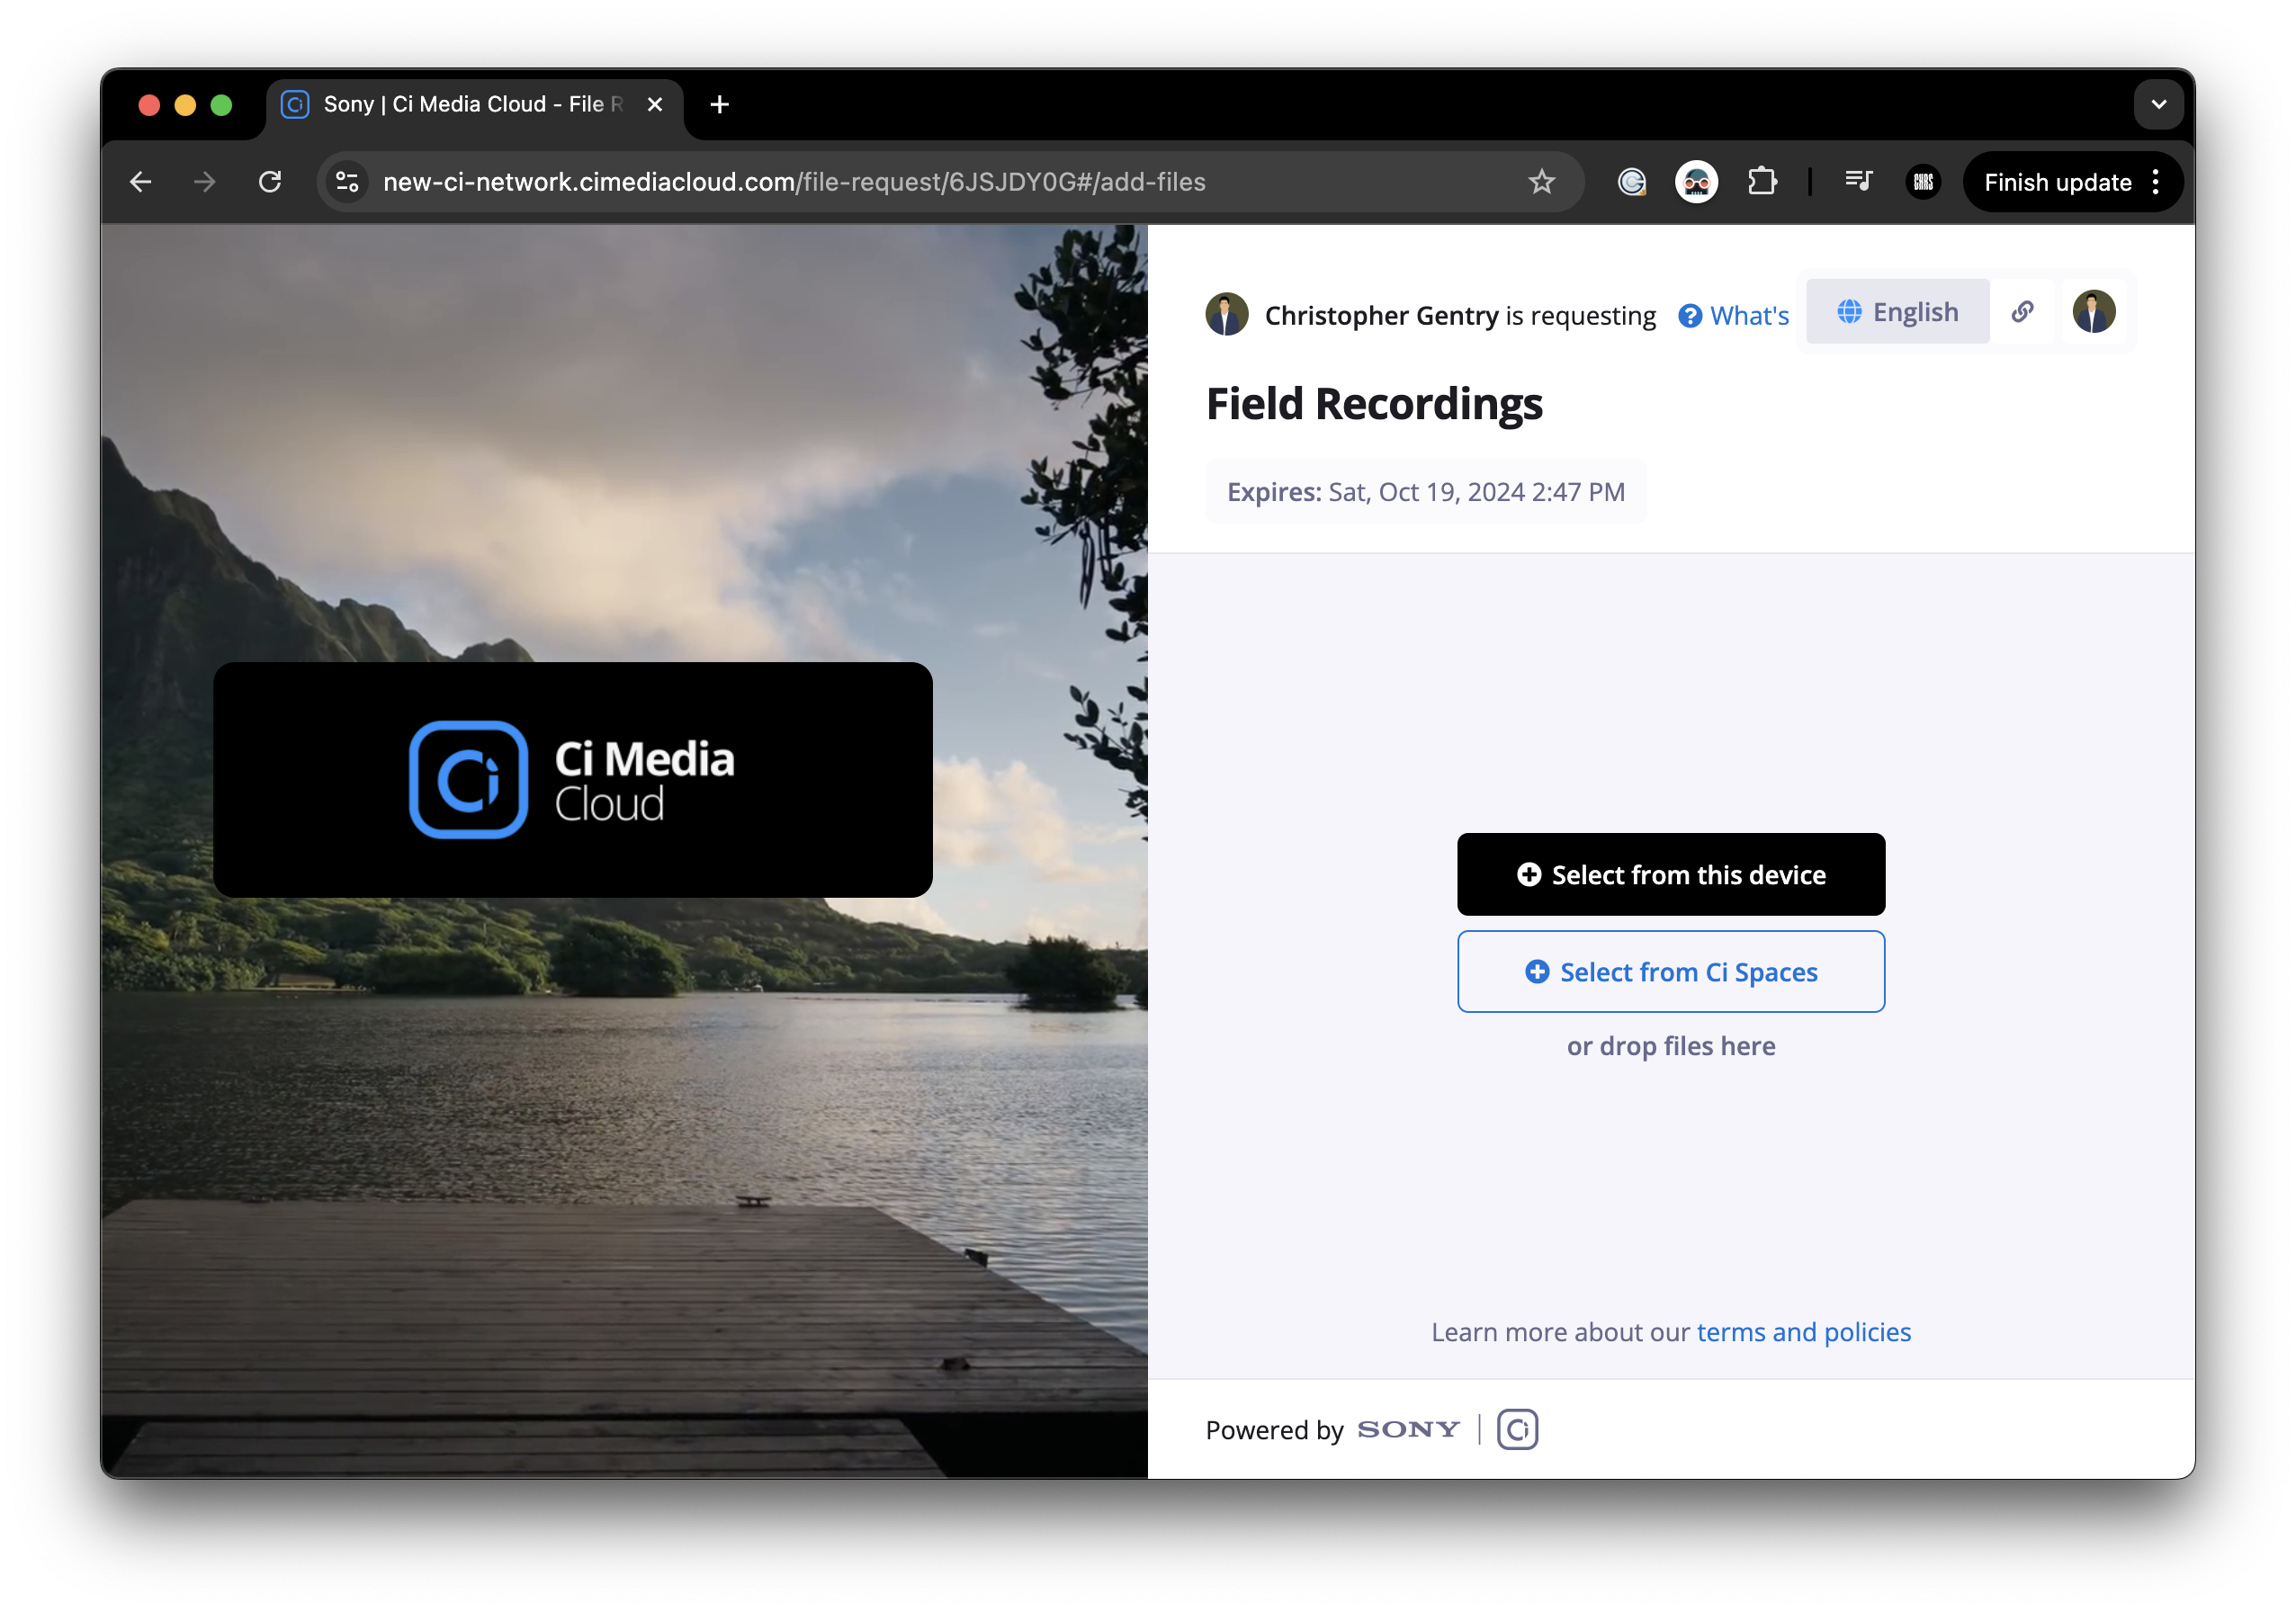
Task: Reload the current page
Action: point(270,182)
